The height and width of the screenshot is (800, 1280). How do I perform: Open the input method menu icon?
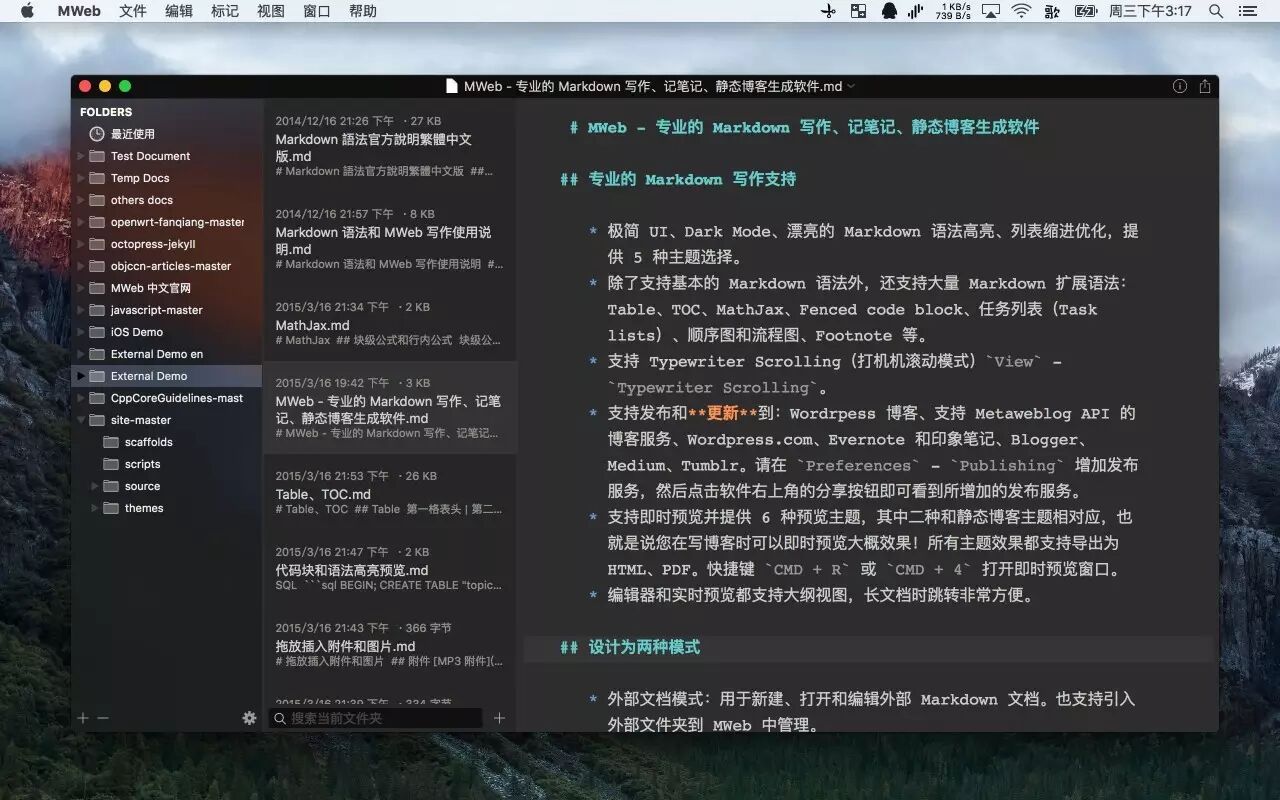(x=1052, y=11)
